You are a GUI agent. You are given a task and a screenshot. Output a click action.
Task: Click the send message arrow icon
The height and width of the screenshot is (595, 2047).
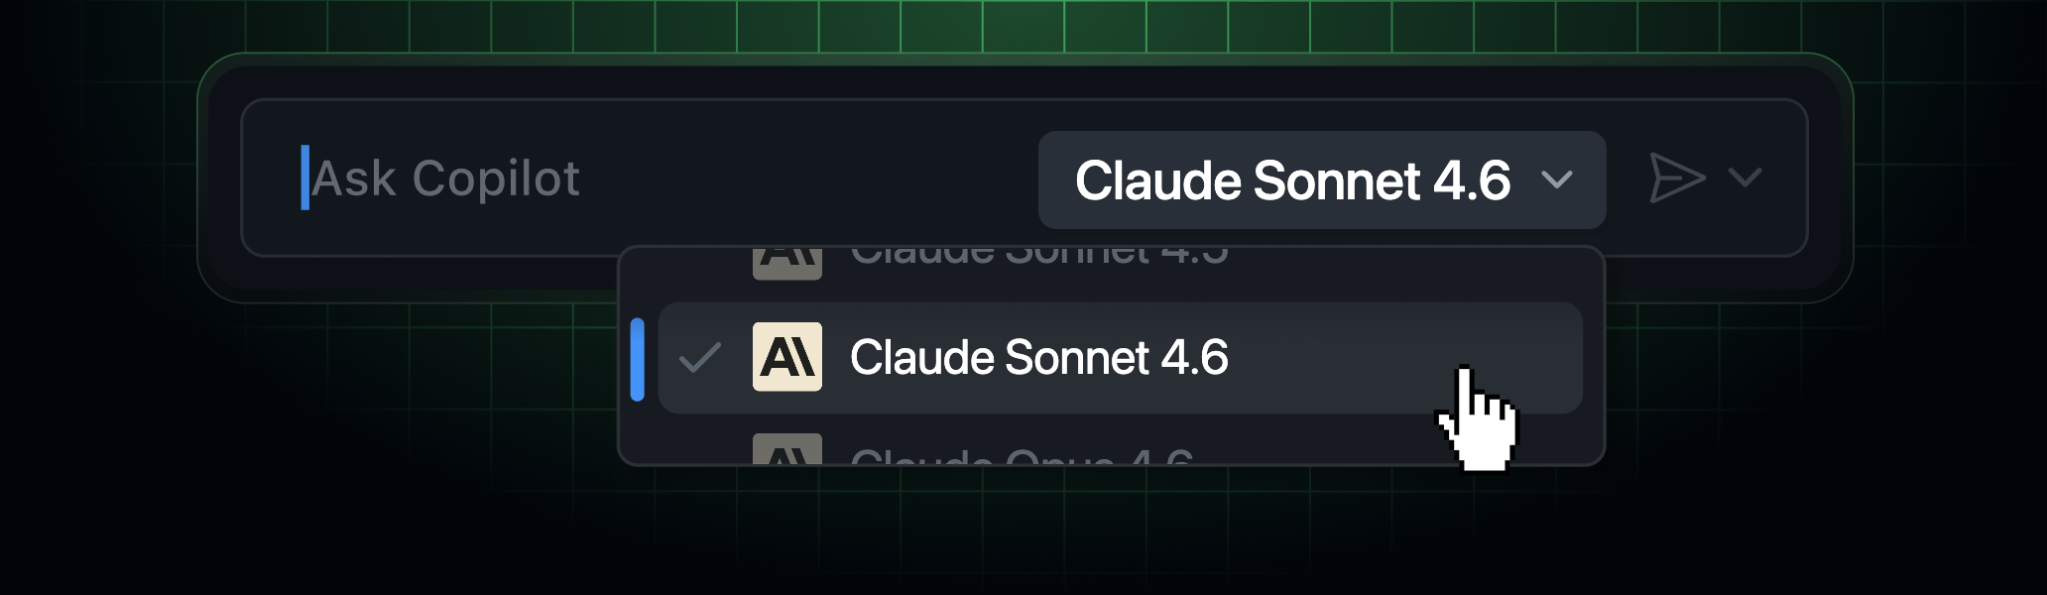[1676, 179]
